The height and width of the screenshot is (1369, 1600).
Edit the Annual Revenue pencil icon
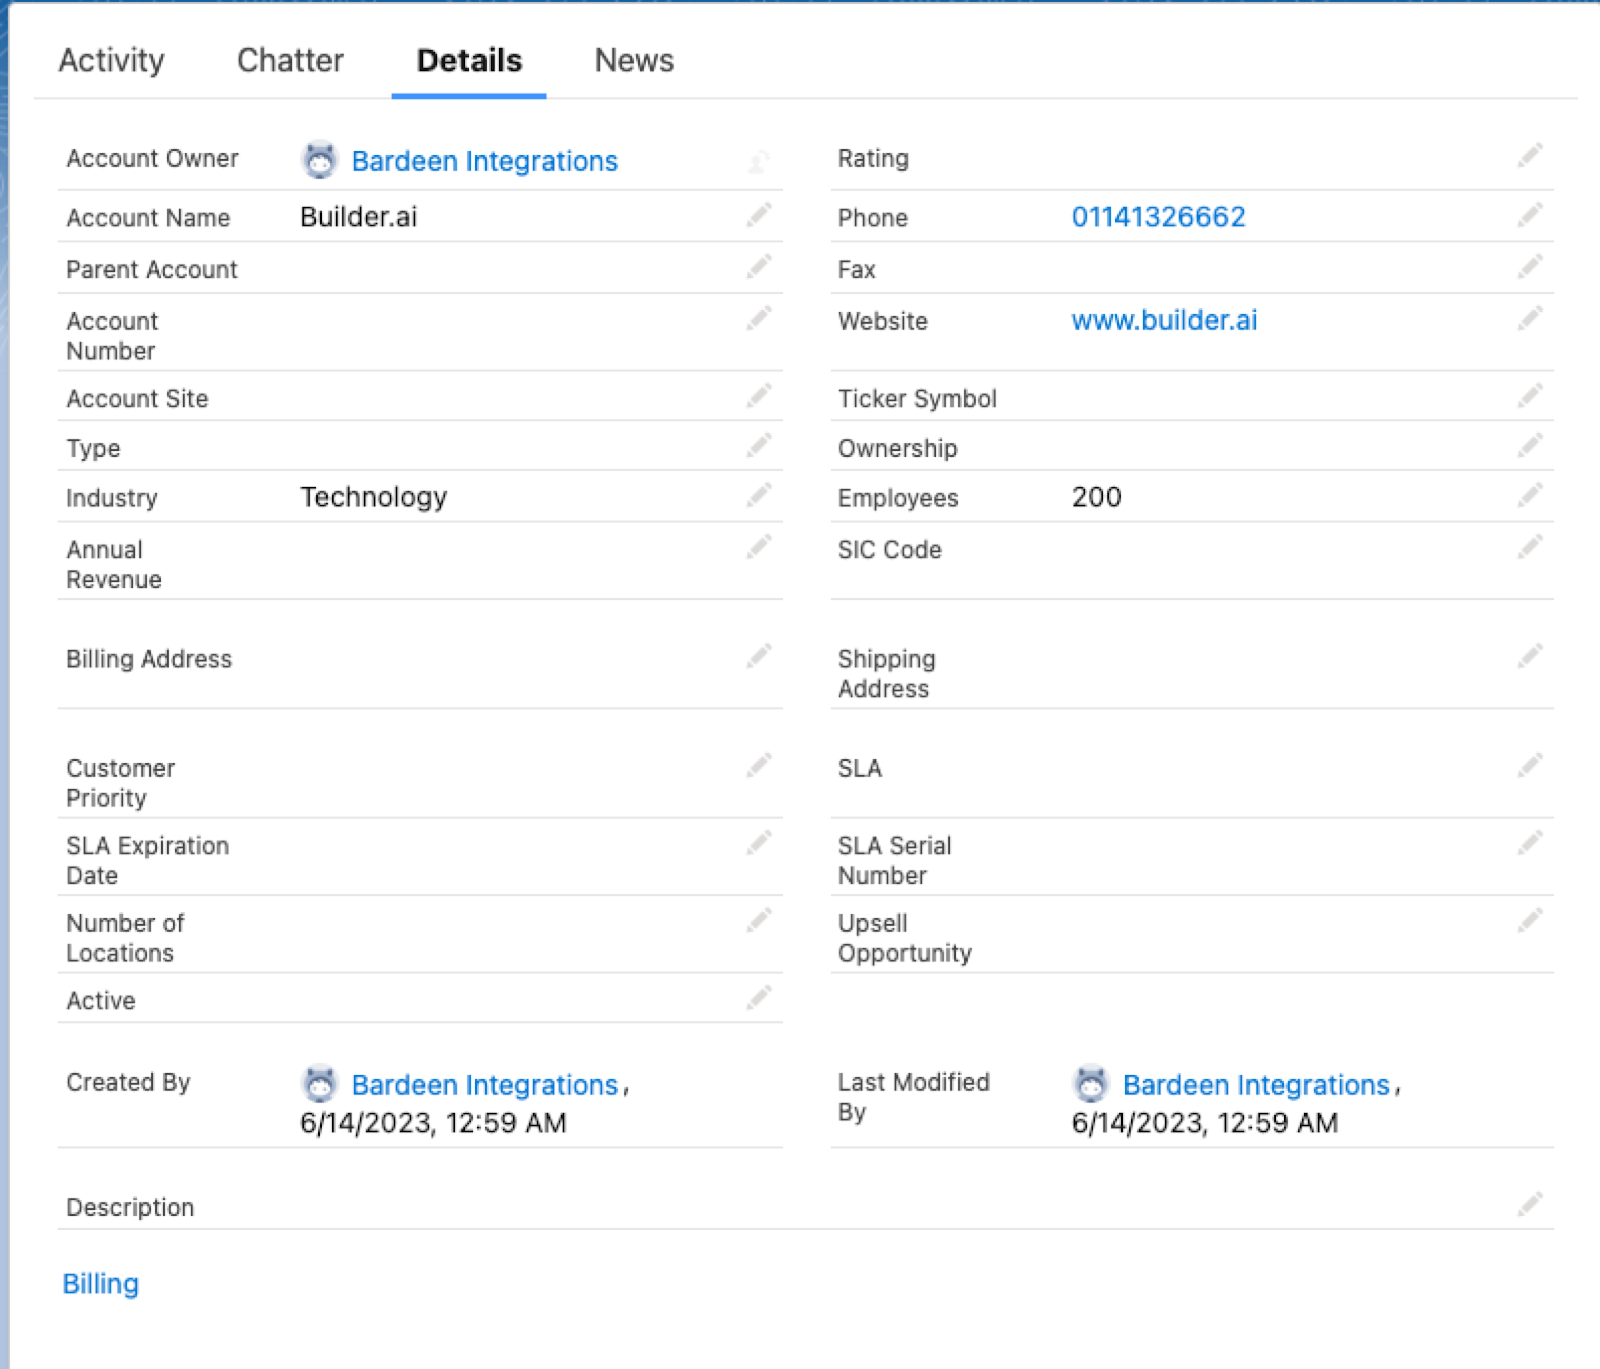click(x=759, y=547)
